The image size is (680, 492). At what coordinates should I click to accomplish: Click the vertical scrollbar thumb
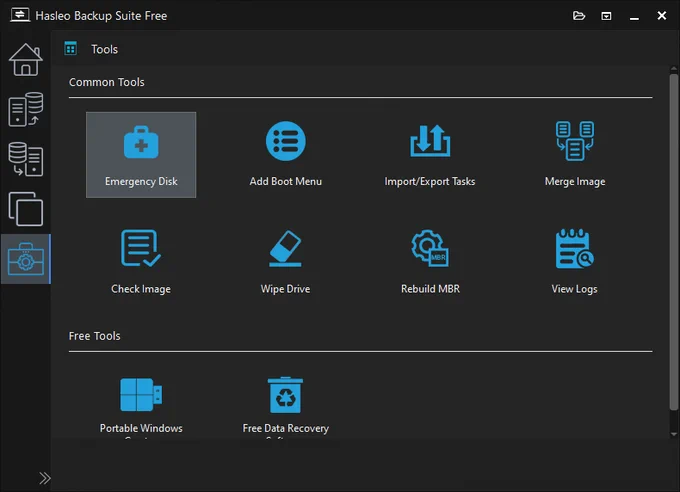point(673,242)
